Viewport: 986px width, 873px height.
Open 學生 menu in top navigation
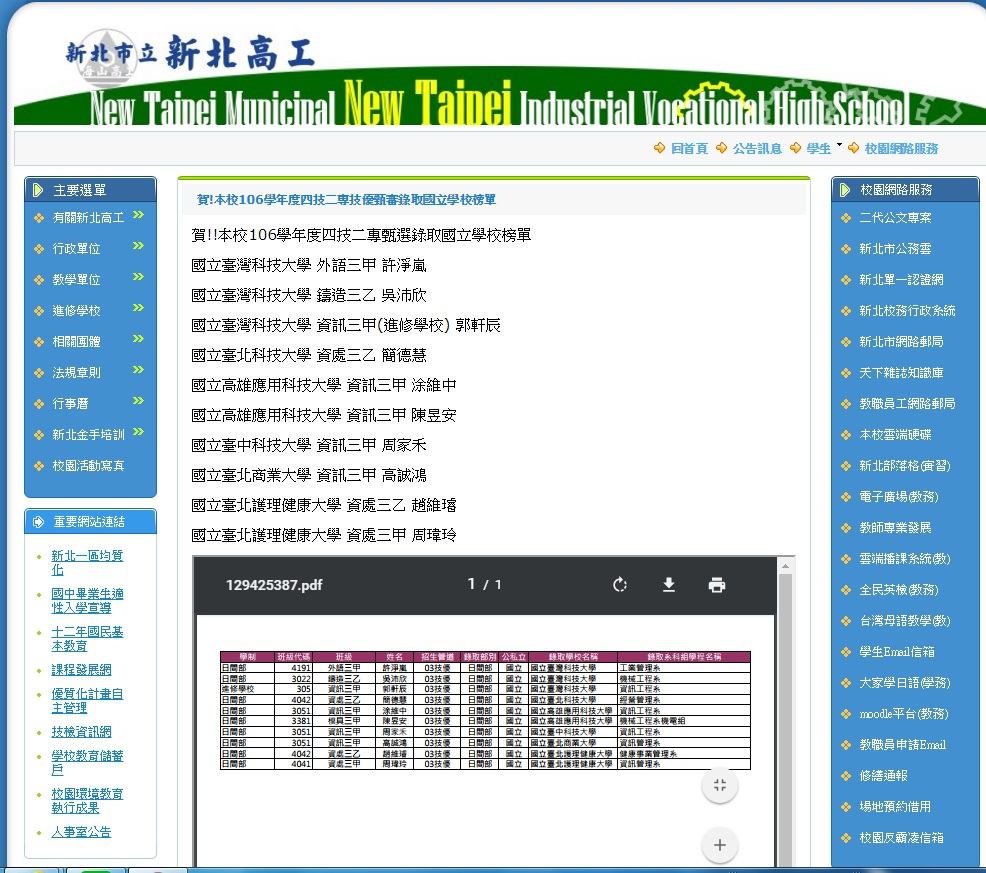pyautogui.click(x=818, y=148)
